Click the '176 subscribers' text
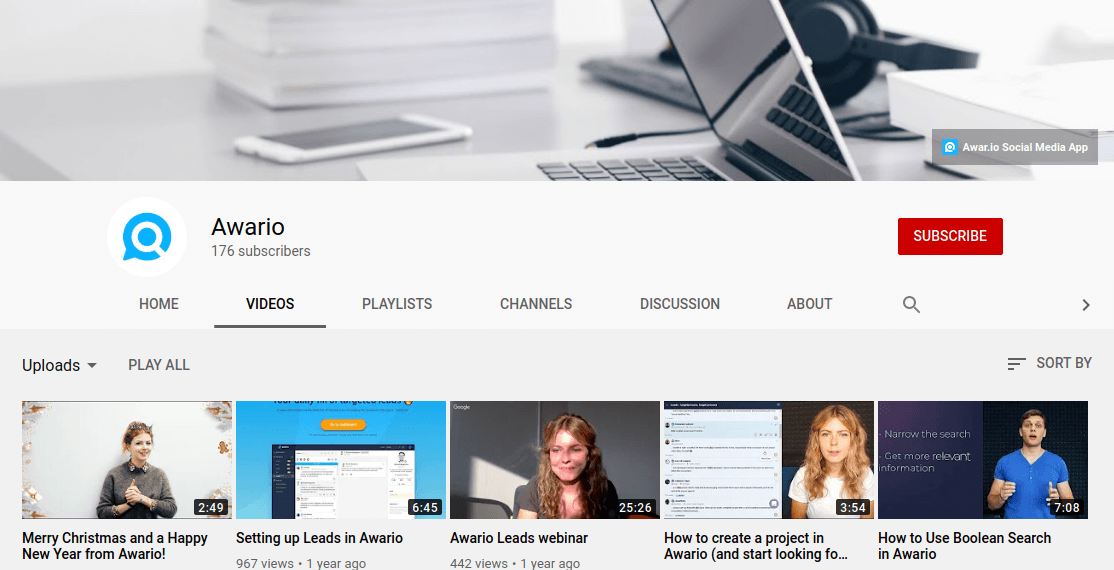The width and height of the screenshot is (1114, 570). [261, 251]
